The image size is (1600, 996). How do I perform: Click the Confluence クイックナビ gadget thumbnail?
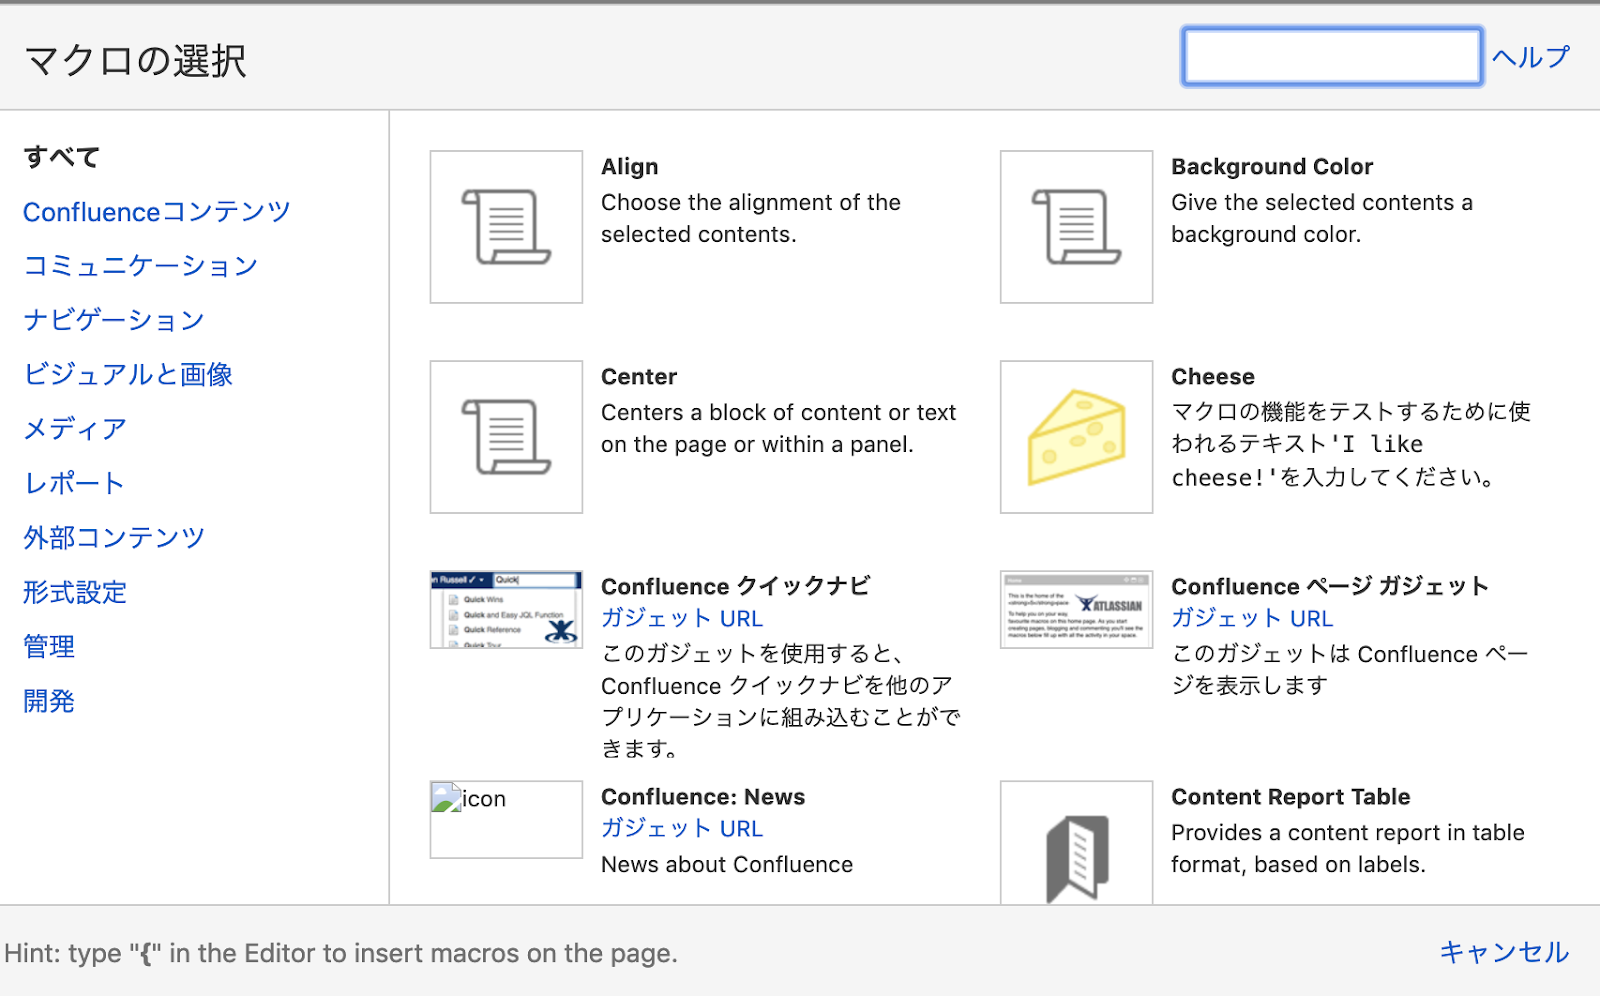(x=506, y=609)
